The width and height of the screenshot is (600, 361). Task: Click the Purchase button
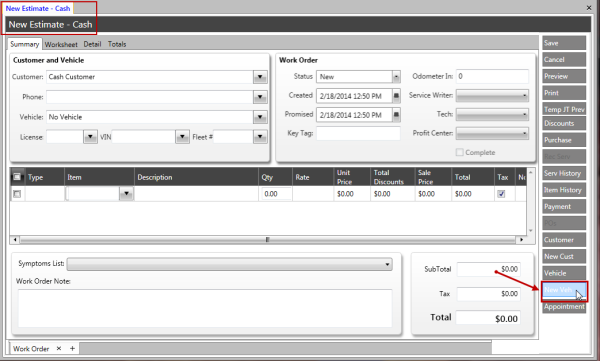coord(564,140)
